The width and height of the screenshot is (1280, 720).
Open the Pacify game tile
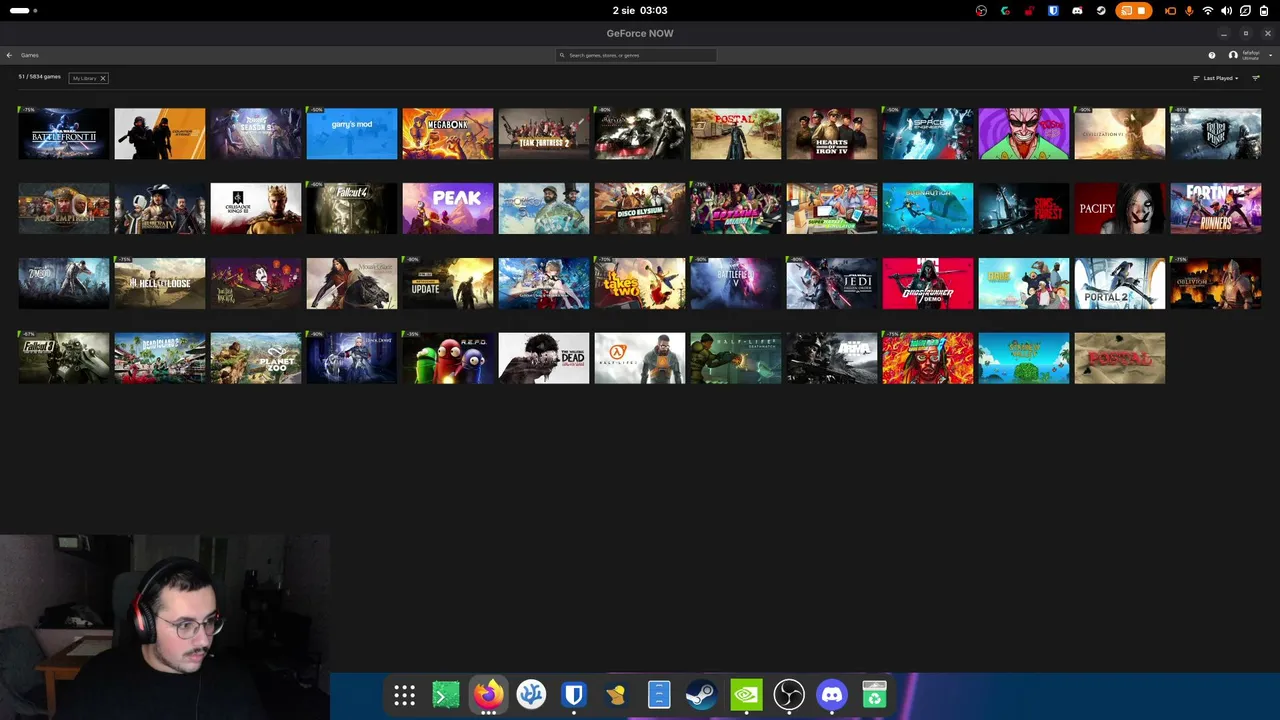click(x=1120, y=209)
